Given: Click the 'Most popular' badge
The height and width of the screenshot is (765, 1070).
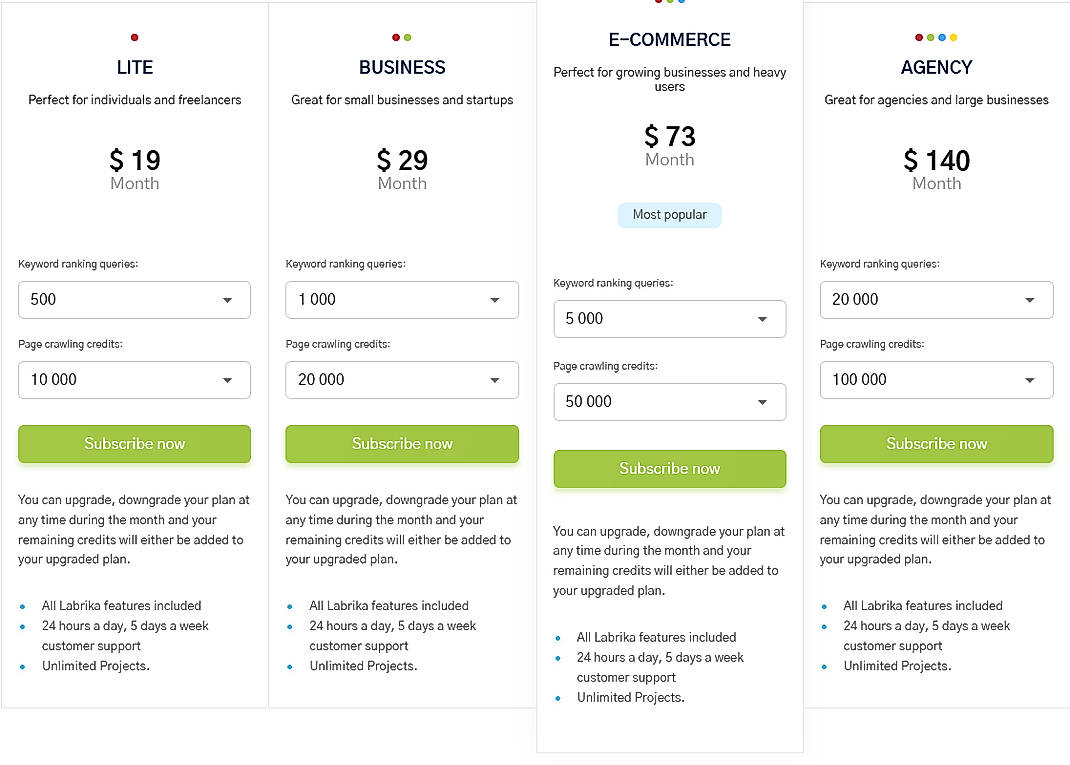Looking at the screenshot, I should [669, 214].
